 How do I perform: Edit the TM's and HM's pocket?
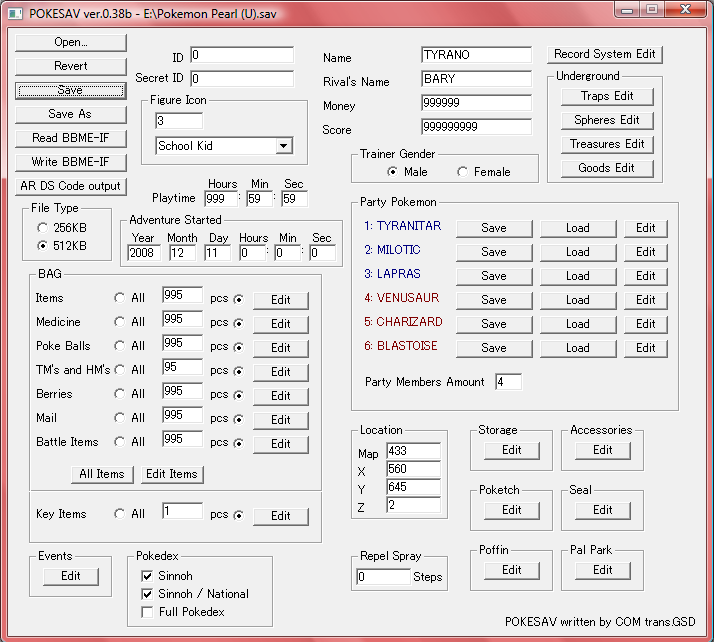tap(280, 372)
